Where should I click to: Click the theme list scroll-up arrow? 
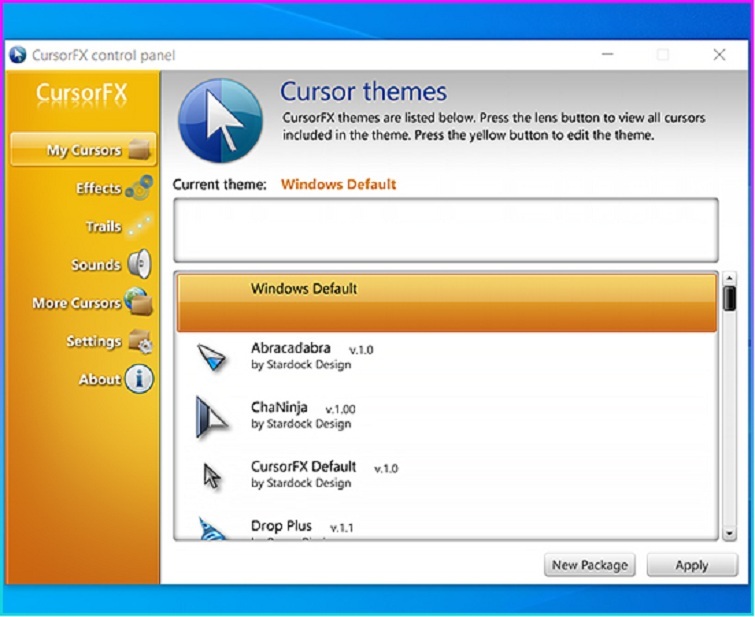pos(729,280)
